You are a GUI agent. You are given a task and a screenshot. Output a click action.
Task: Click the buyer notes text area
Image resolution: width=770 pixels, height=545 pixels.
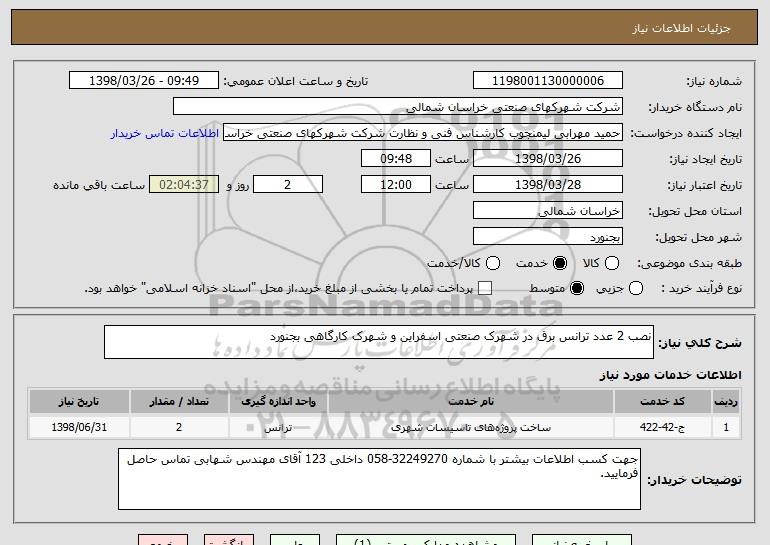[x=379, y=479]
